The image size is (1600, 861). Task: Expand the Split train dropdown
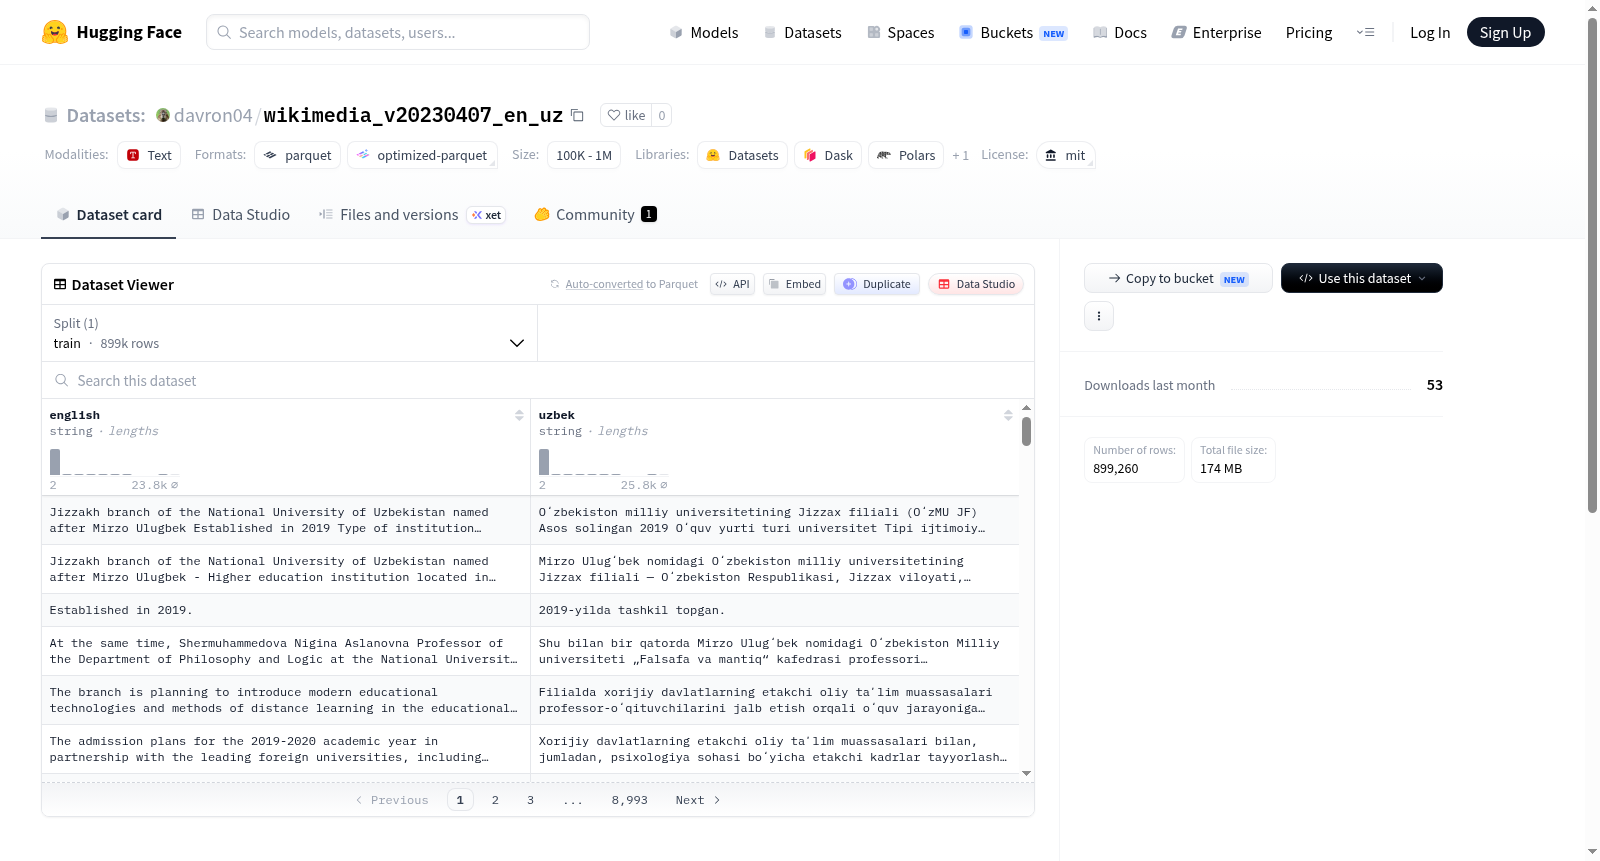[x=289, y=333]
